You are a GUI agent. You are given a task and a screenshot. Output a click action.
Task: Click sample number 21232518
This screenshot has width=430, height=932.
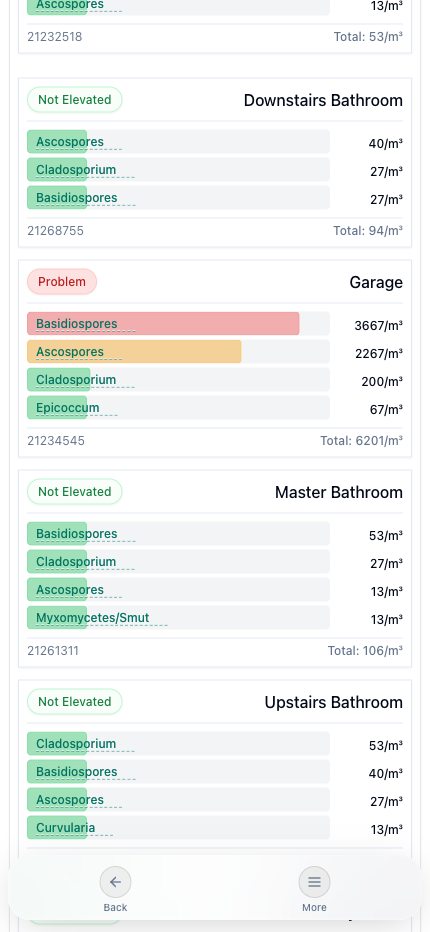pos(55,37)
